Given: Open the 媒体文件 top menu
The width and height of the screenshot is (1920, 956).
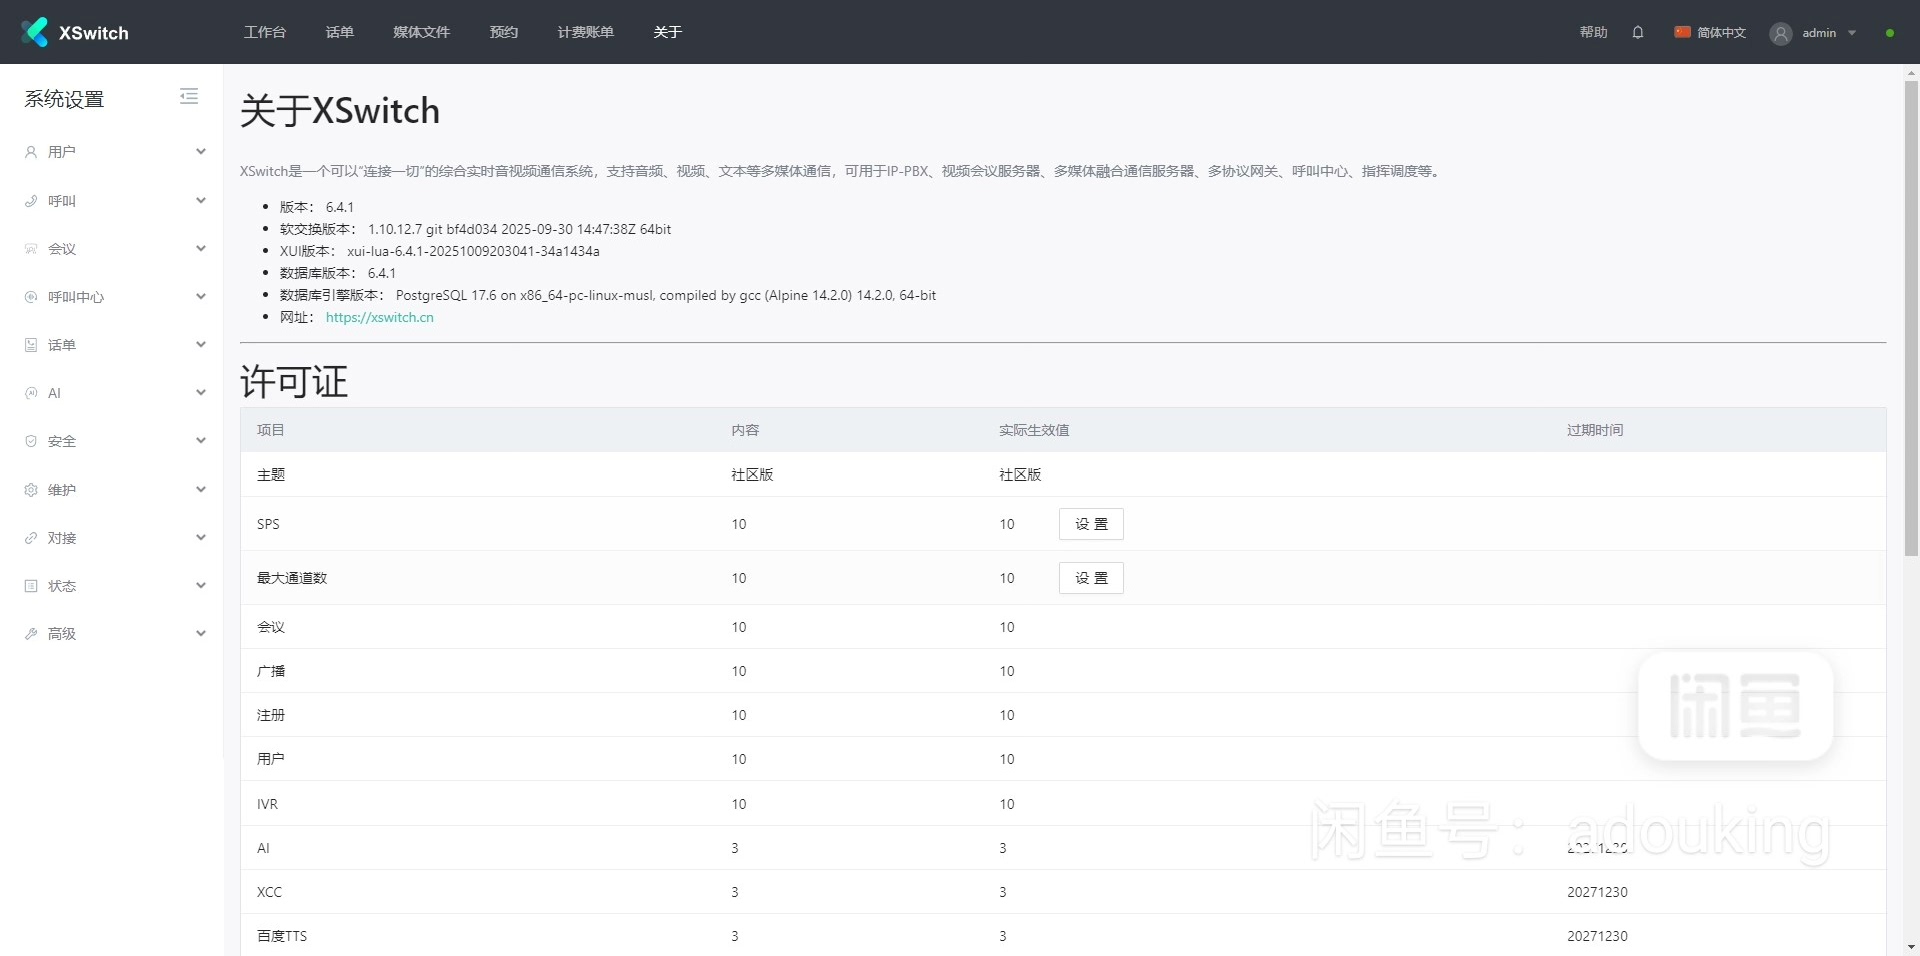Looking at the screenshot, I should click(421, 32).
